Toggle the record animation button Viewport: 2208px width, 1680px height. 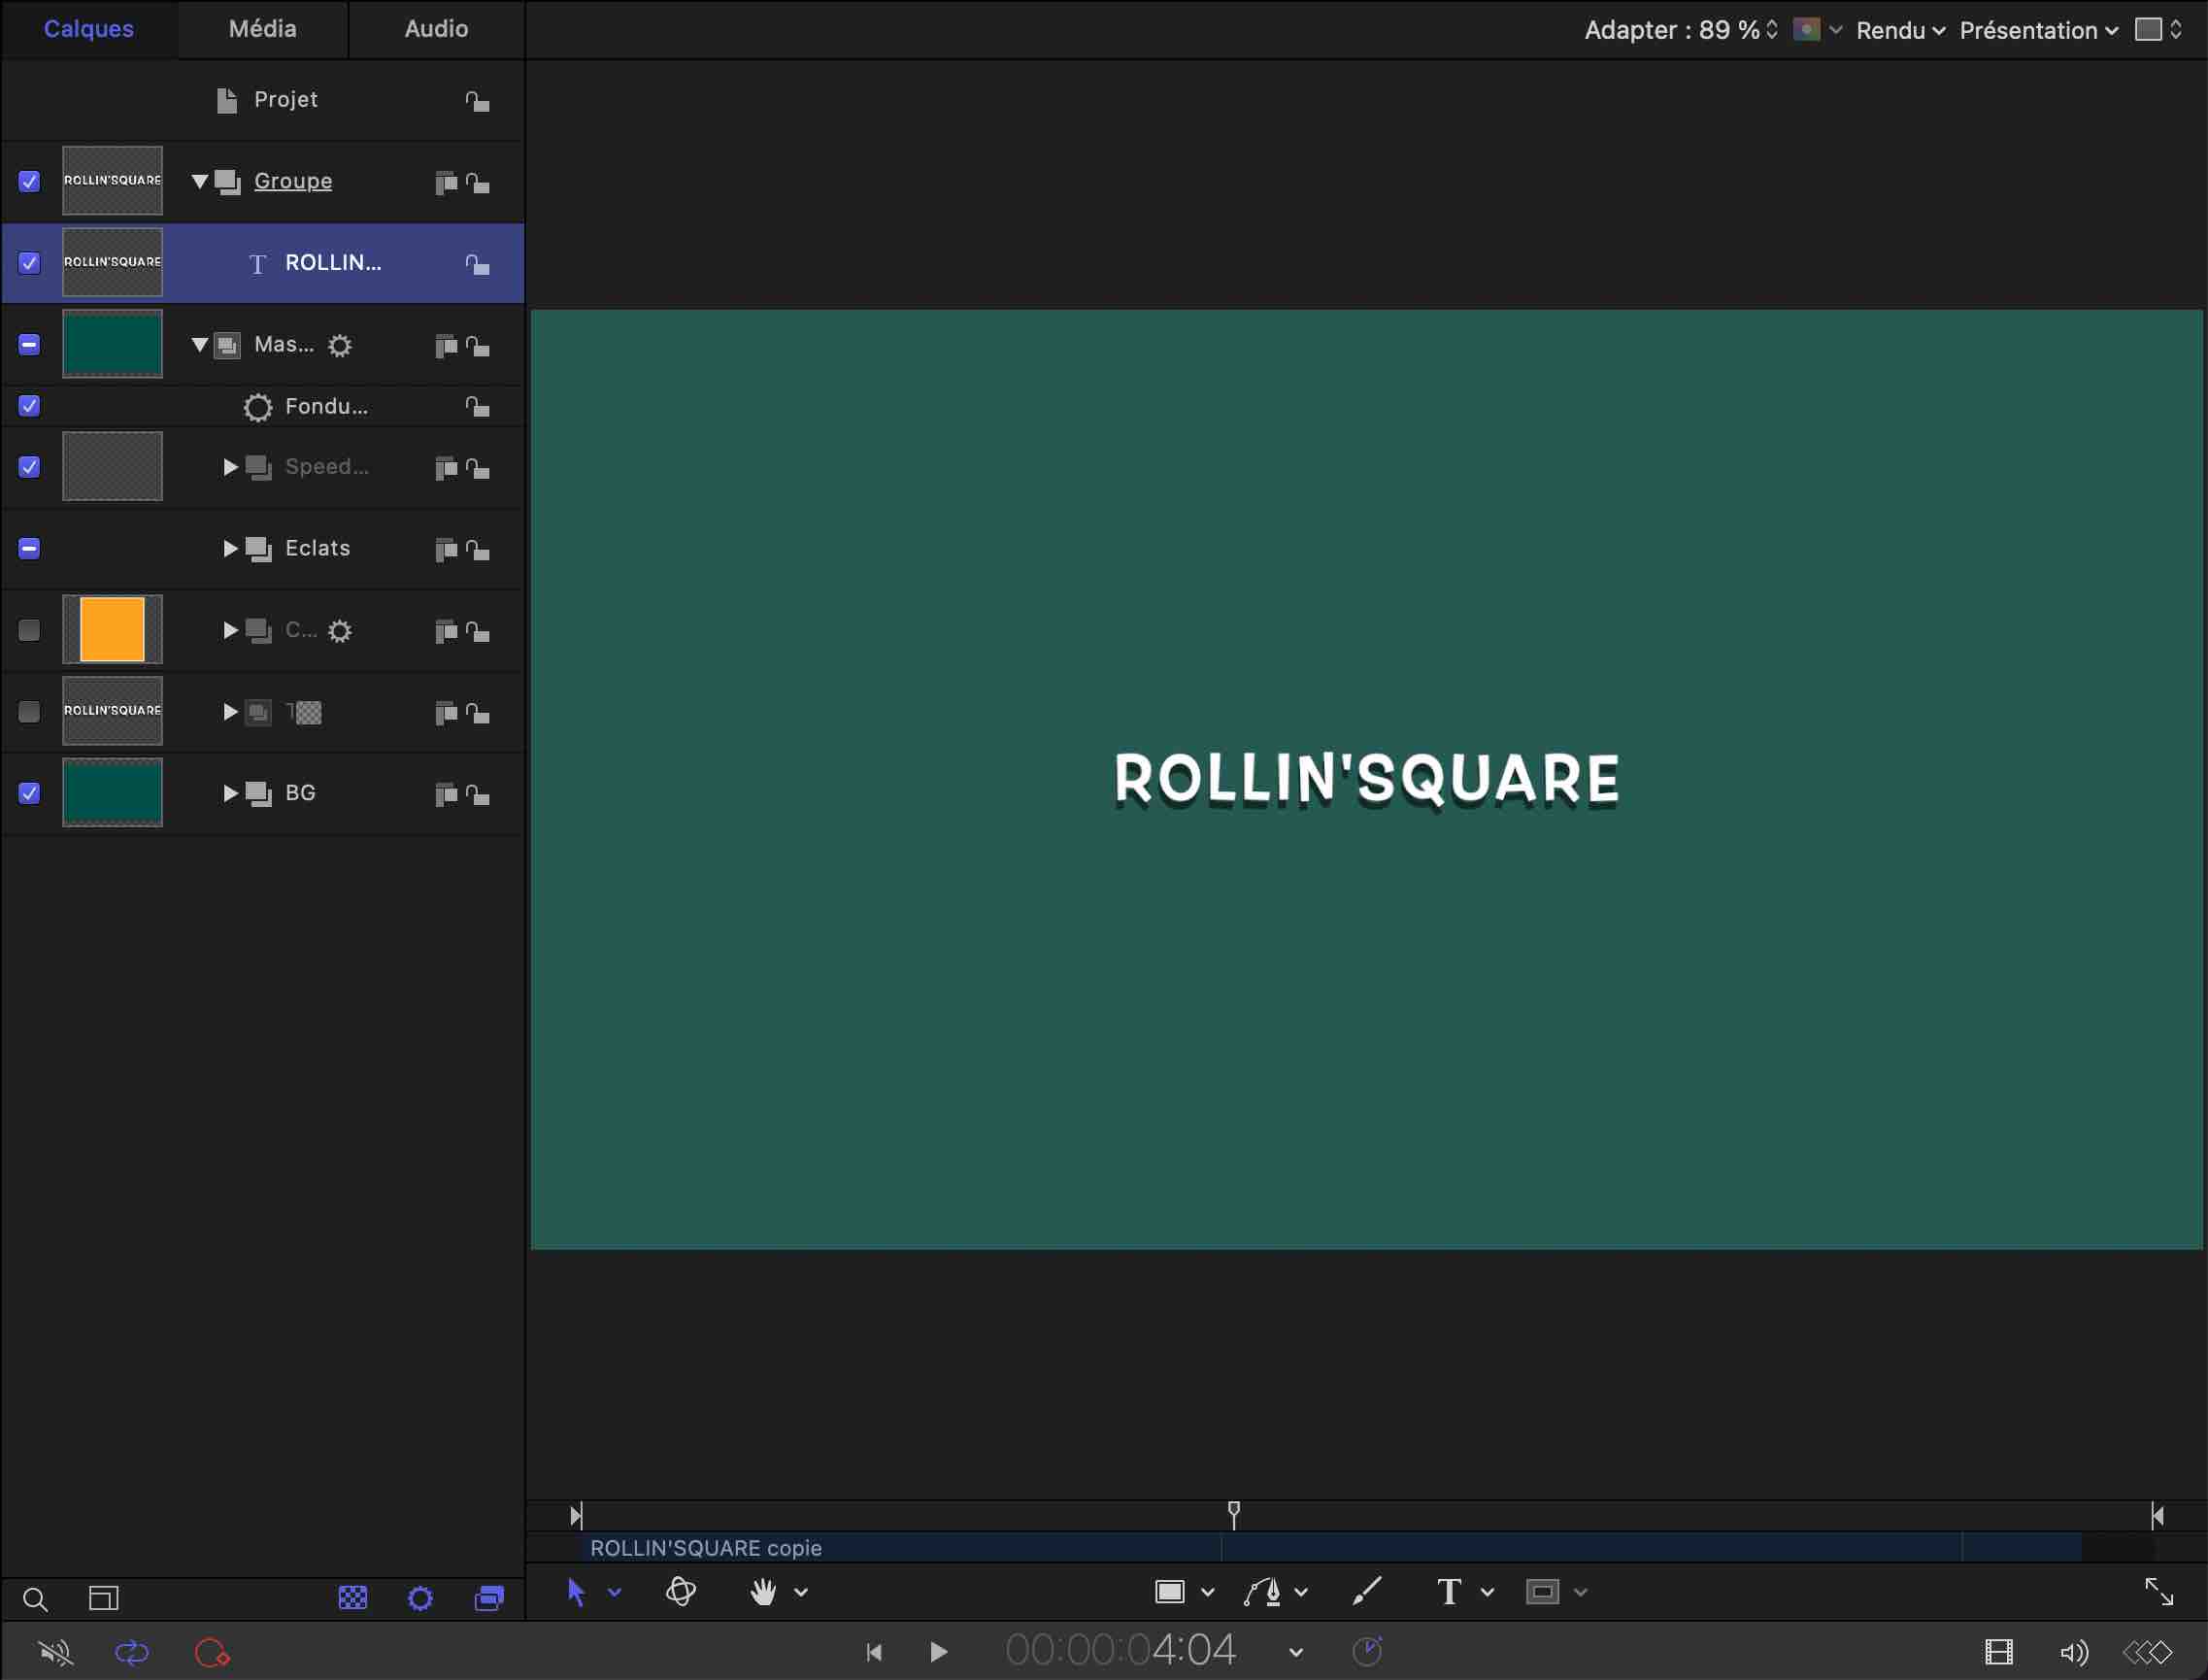point(212,1653)
